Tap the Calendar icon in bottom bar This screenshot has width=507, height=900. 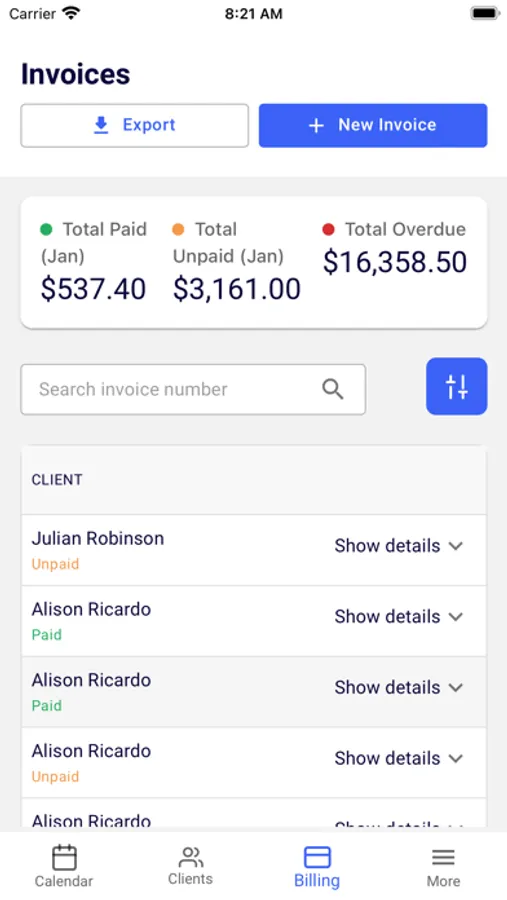tap(64, 858)
